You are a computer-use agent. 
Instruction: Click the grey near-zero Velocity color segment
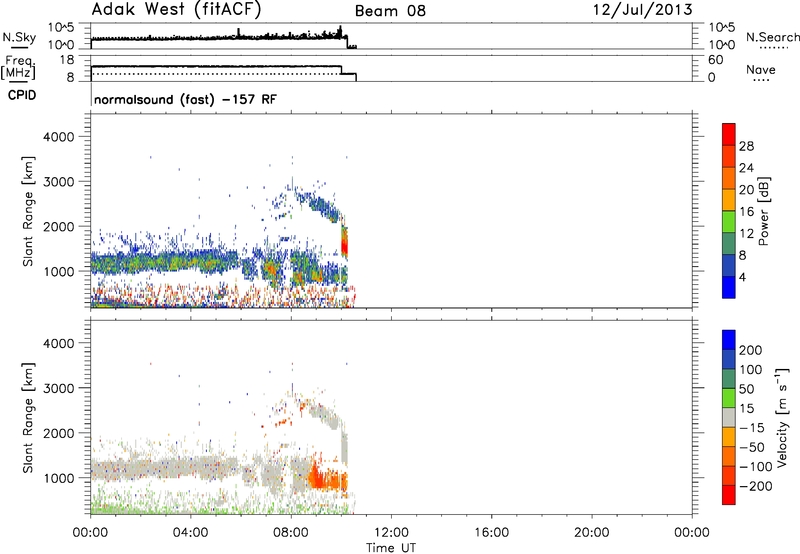click(729, 417)
